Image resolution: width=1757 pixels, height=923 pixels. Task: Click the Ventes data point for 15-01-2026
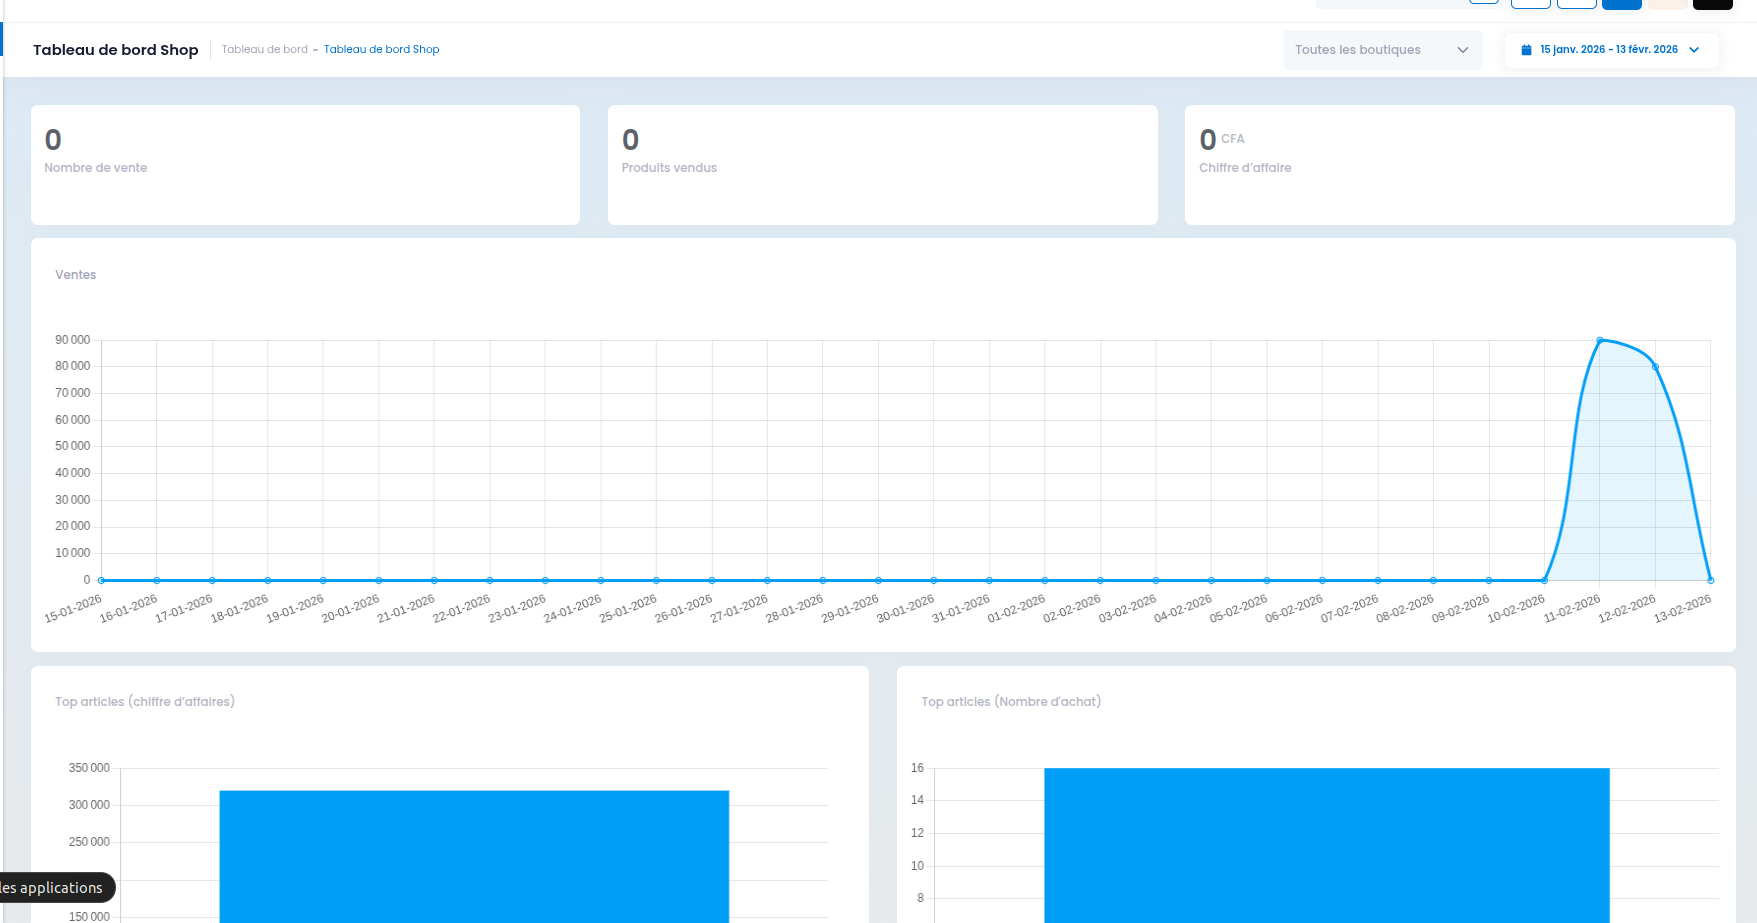[102, 580]
